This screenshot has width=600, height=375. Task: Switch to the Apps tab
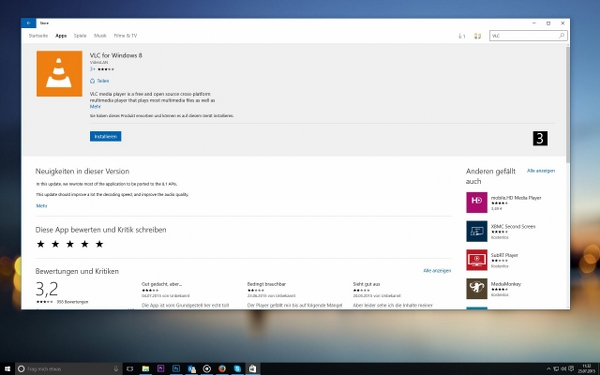click(61, 36)
